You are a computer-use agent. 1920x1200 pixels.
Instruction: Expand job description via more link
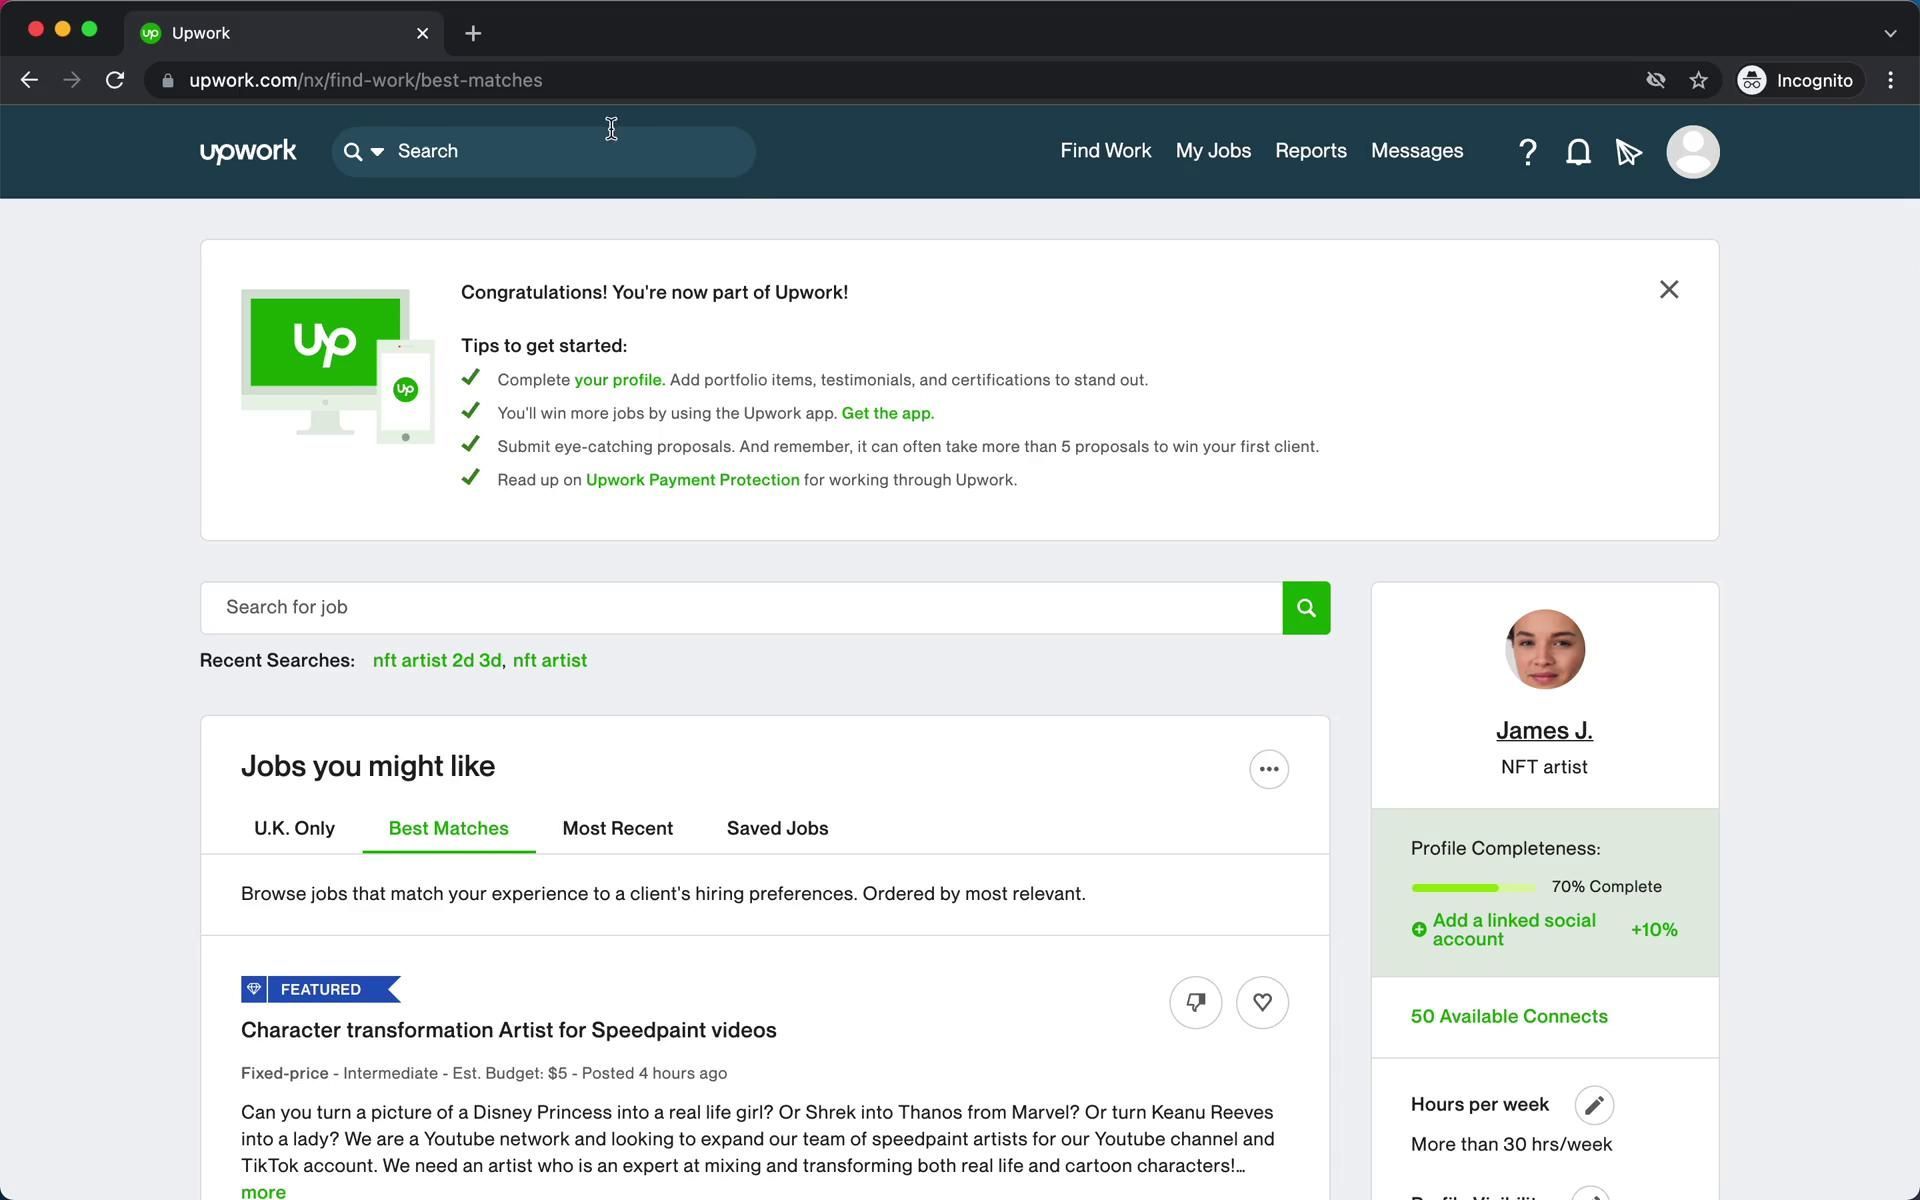[263, 1191]
